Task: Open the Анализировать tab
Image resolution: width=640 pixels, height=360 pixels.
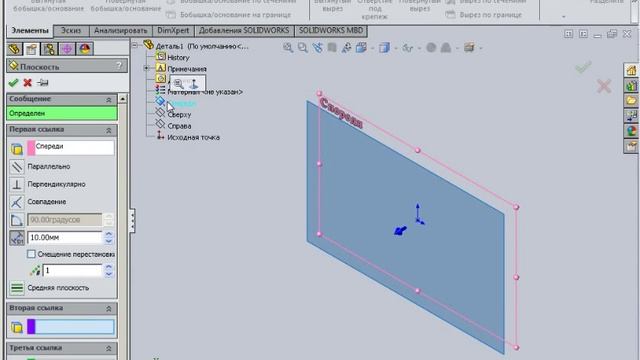Action: [120, 31]
